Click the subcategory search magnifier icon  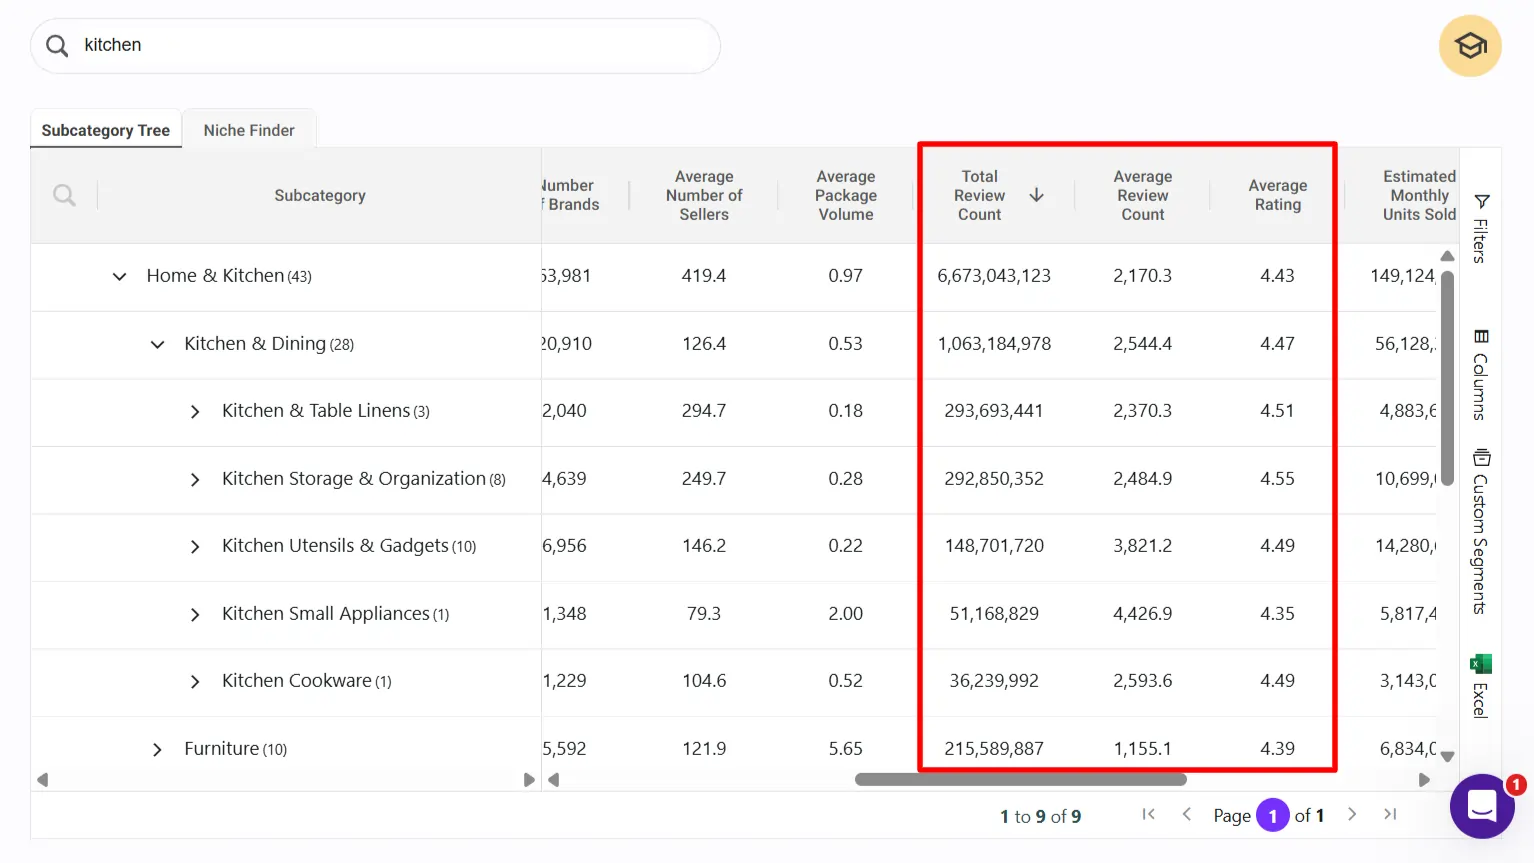pos(63,195)
